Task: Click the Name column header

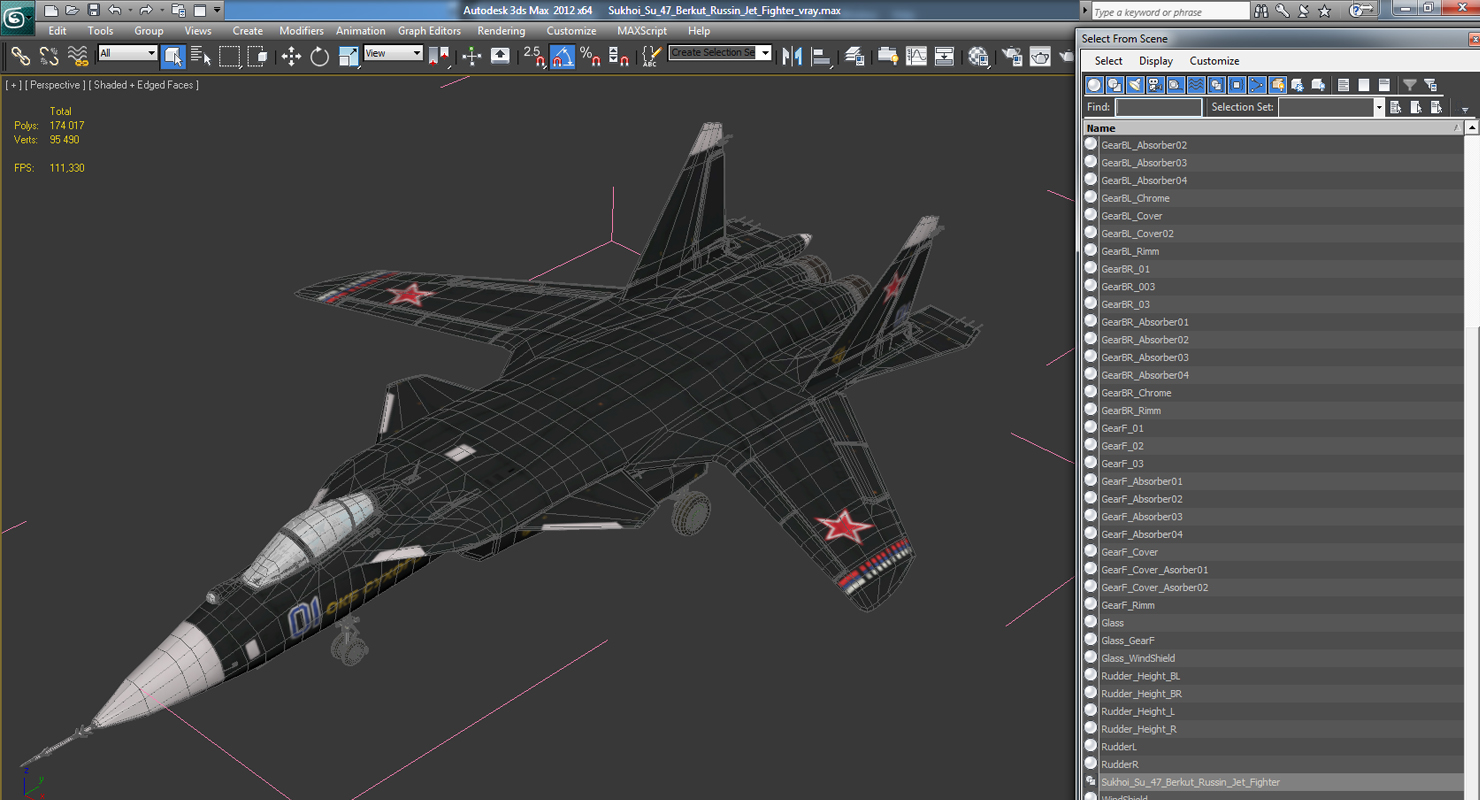Action: coord(1273,128)
